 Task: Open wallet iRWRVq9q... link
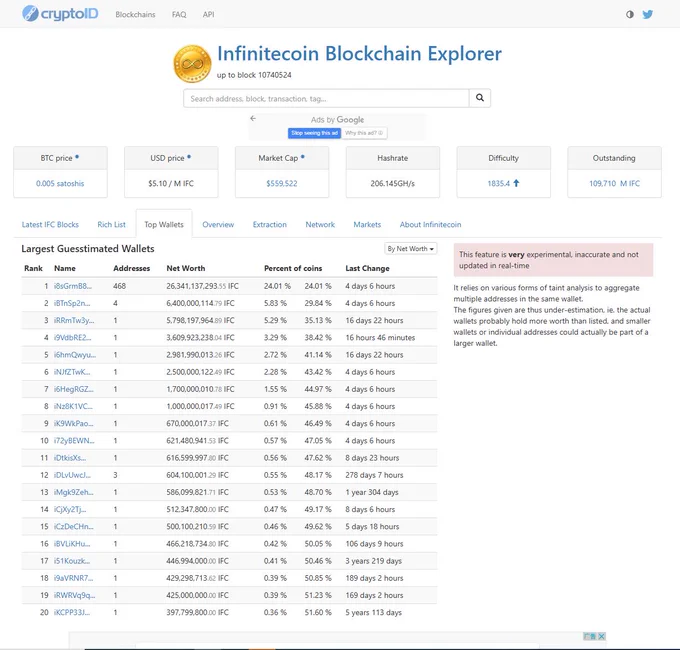(75, 595)
